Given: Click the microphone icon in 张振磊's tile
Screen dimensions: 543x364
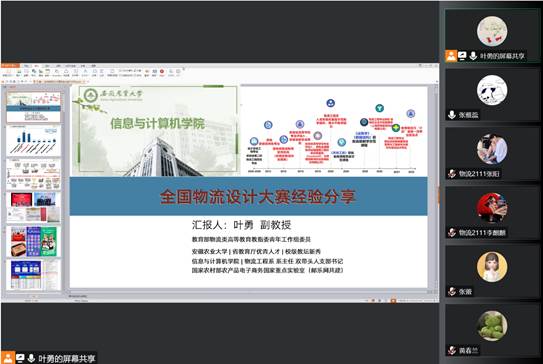Looking at the screenshot, I should coord(452,115).
